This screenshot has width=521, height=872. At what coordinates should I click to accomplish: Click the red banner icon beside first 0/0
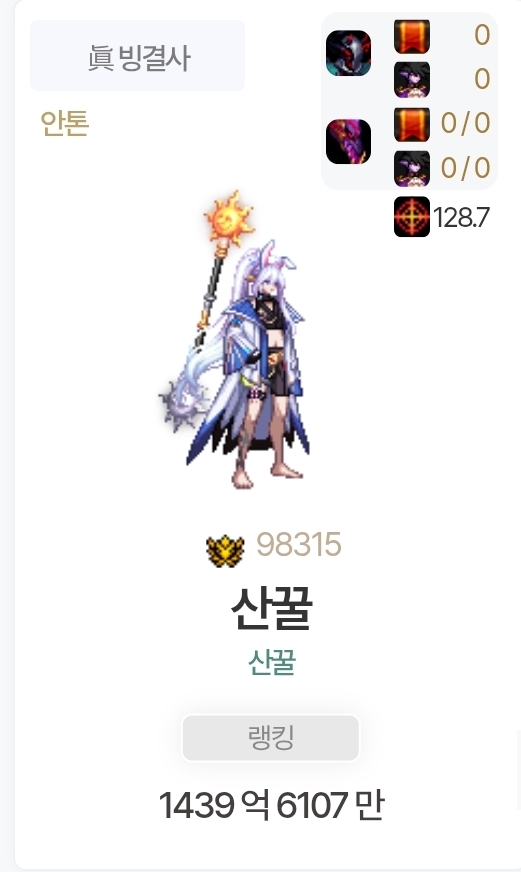pos(412,125)
